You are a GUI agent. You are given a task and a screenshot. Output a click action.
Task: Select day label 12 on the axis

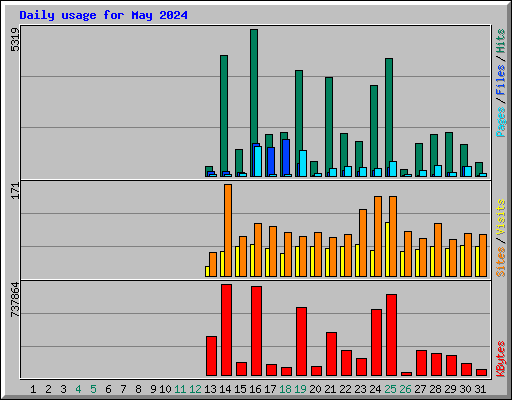coord(195,389)
